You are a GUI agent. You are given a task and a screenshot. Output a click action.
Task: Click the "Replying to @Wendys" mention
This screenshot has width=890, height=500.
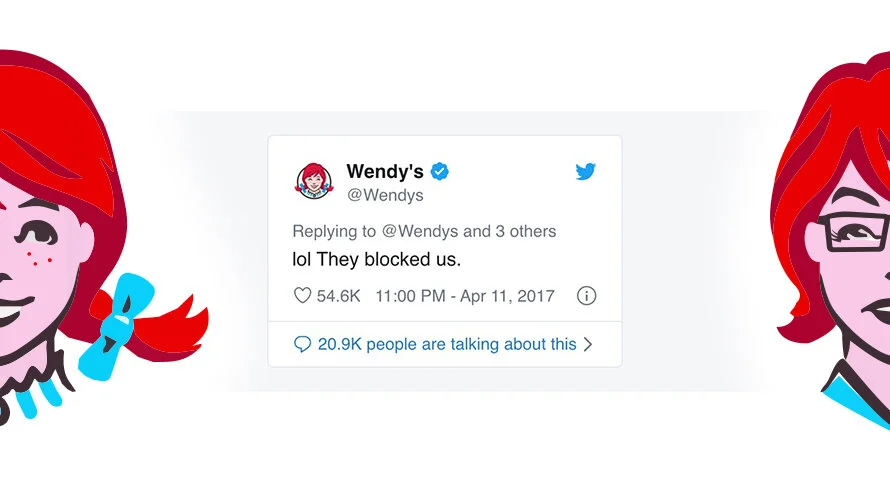point(419,231)
